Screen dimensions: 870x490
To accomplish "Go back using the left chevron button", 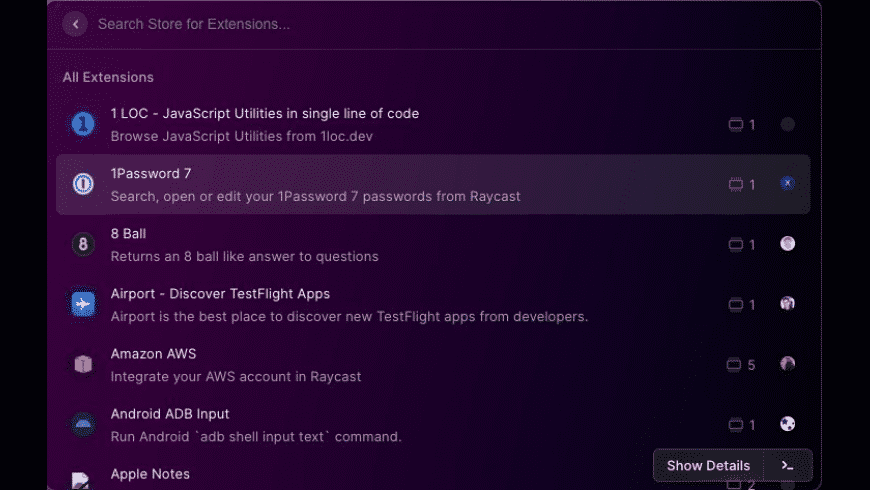I will (x=75, y=24).
